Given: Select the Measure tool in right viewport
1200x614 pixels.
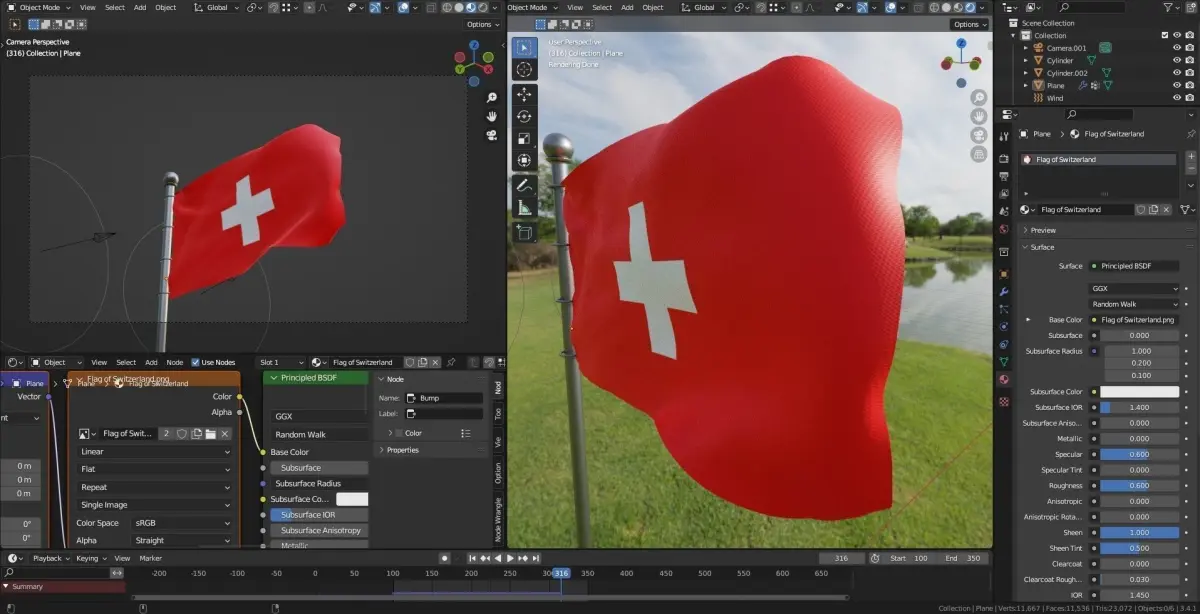Looking at the screenshot, I should click(x=524, y=208).
